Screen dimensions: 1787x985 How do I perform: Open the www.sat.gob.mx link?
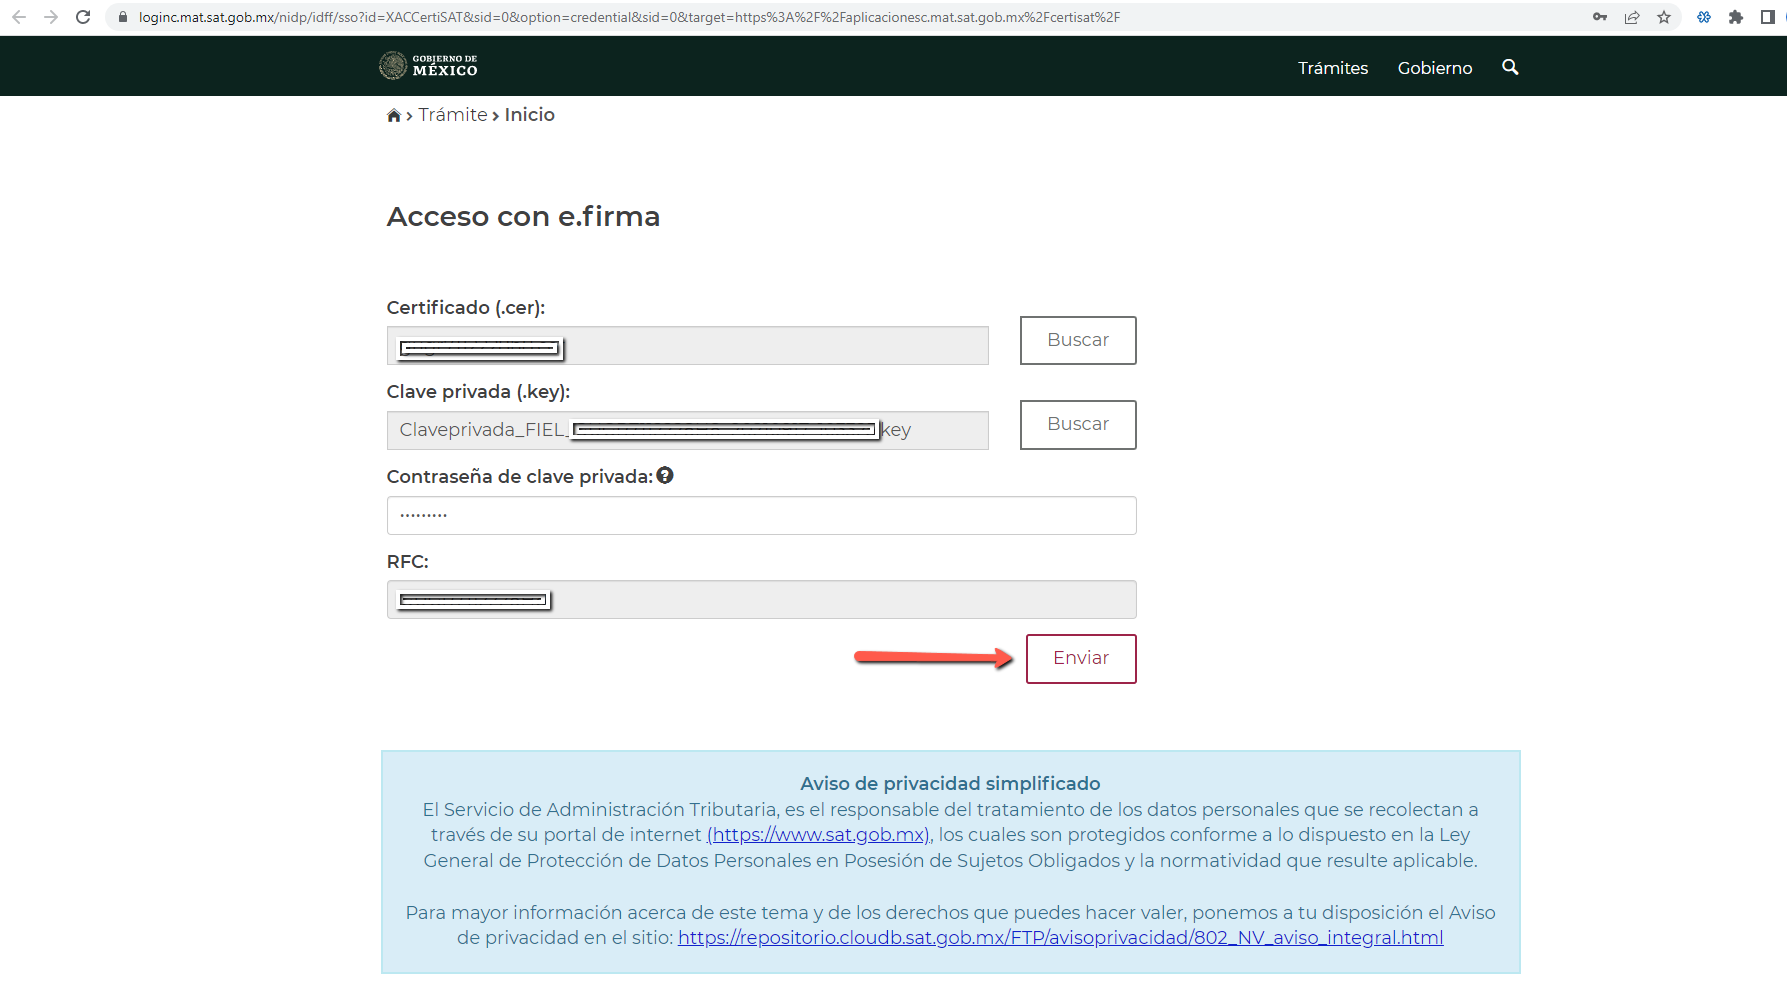pos(819,835)
